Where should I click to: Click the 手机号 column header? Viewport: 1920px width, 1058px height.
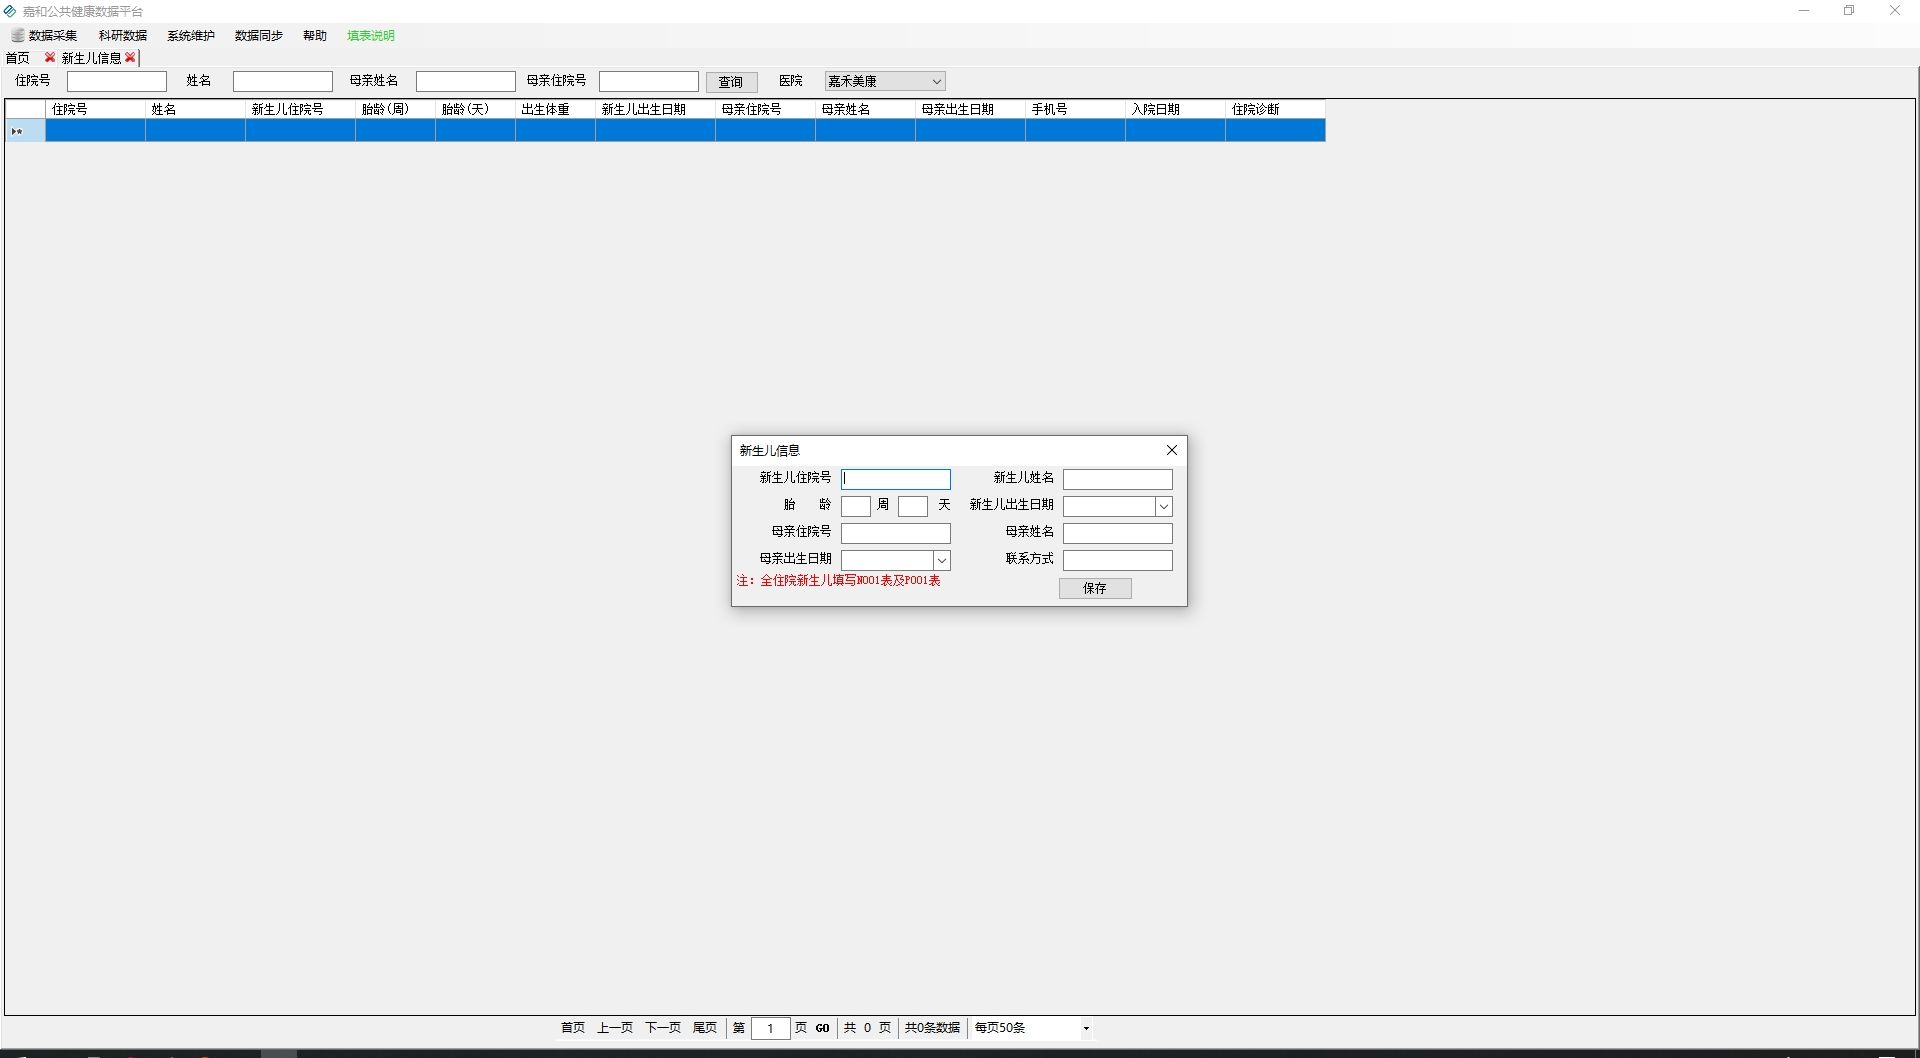pos(1075,109)
